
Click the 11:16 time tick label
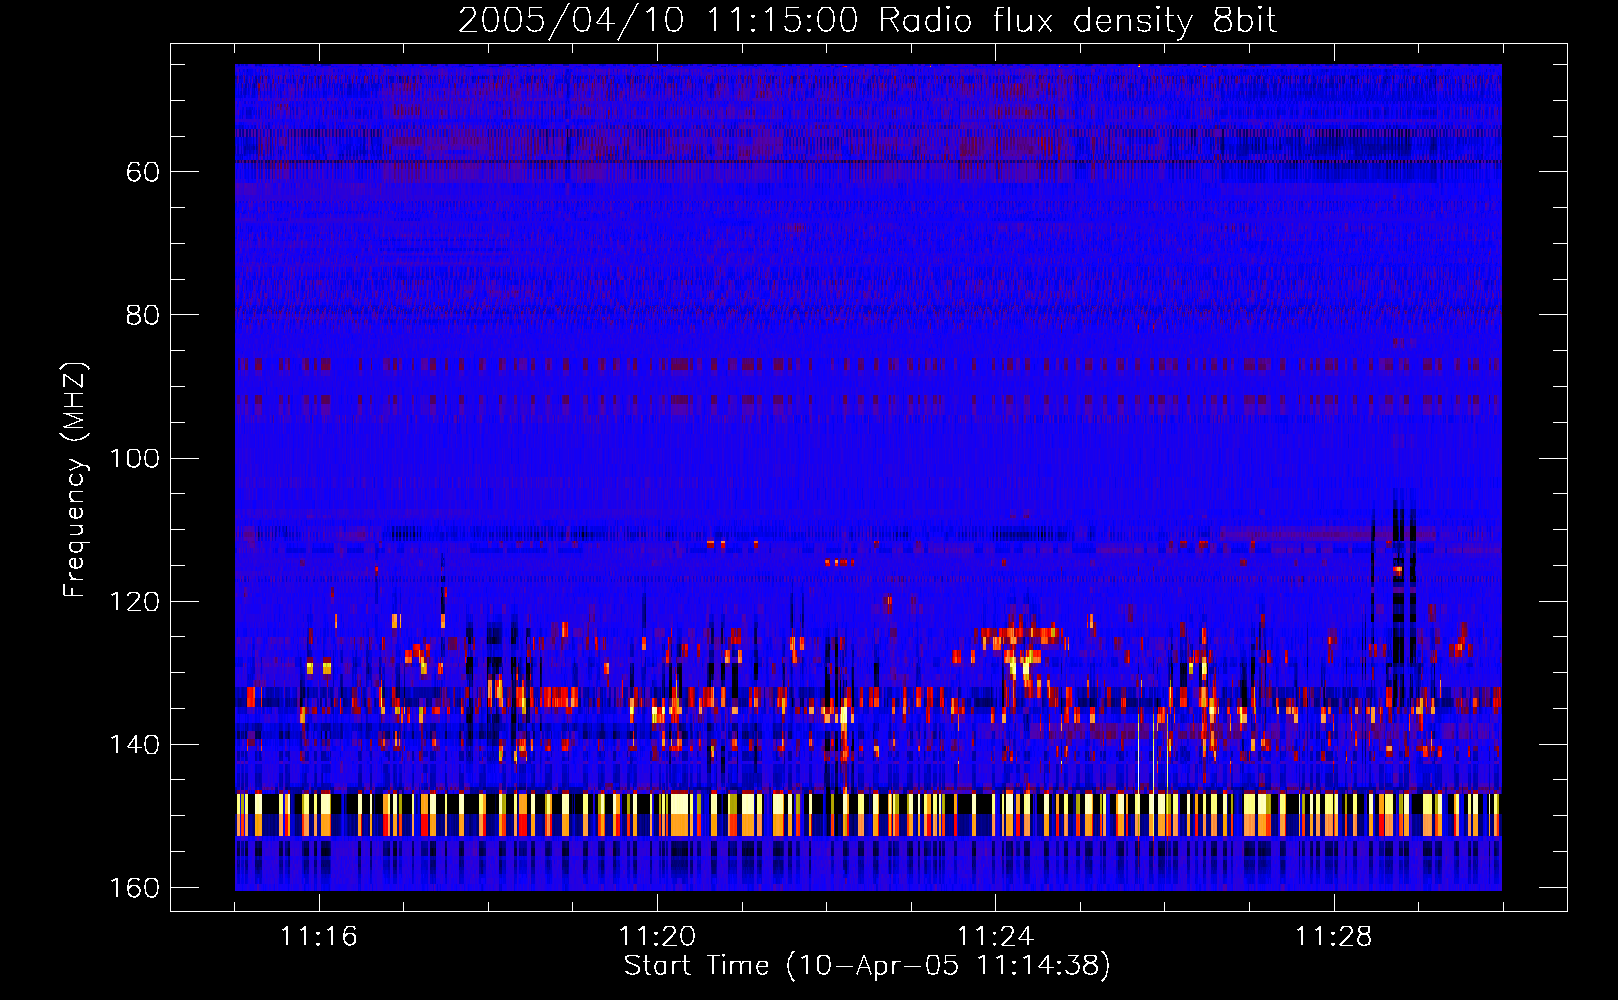[x=319, y=937]
